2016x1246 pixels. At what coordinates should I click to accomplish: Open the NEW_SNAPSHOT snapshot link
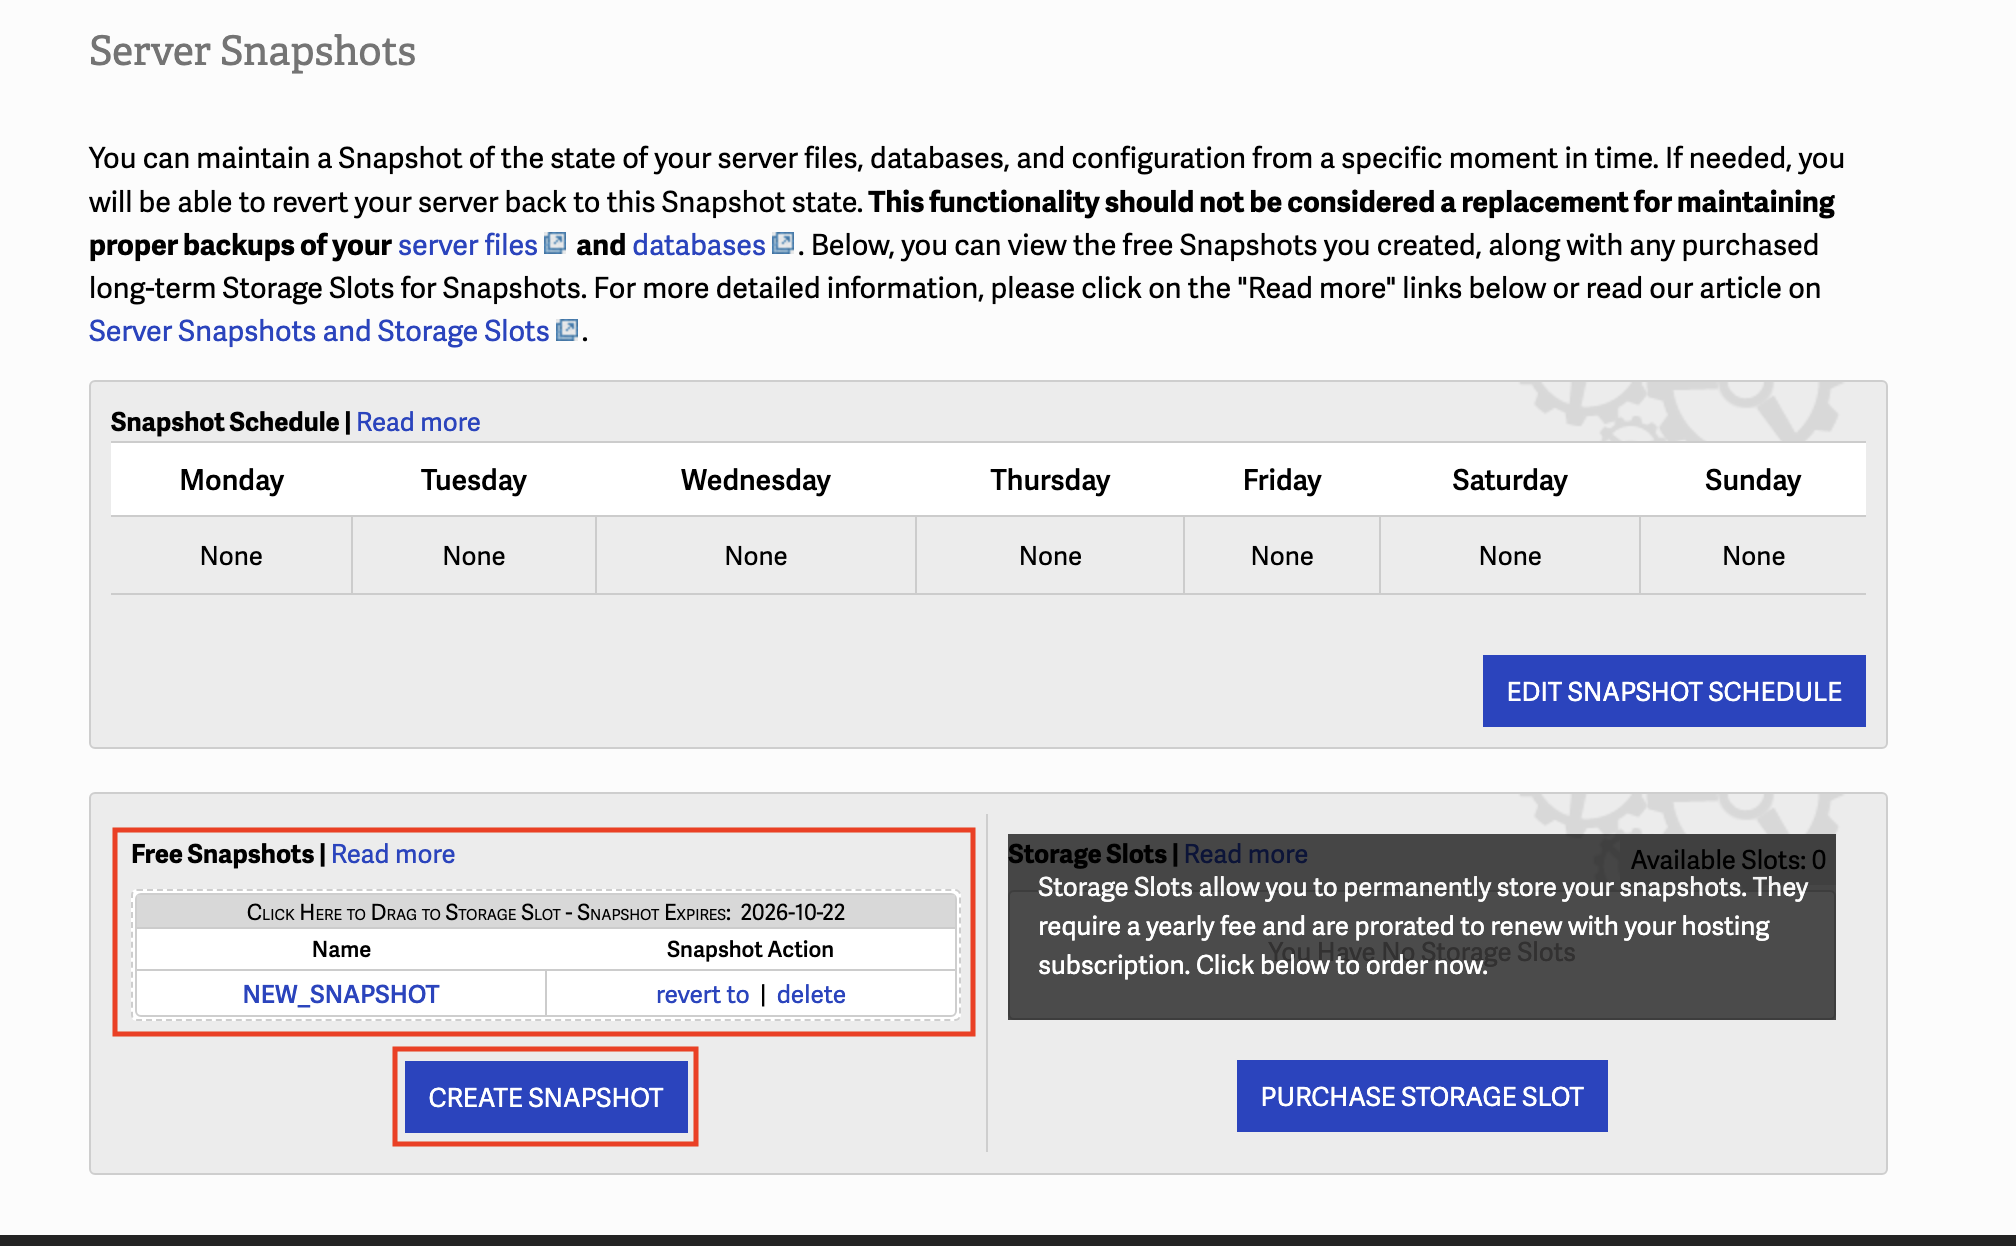341,994
